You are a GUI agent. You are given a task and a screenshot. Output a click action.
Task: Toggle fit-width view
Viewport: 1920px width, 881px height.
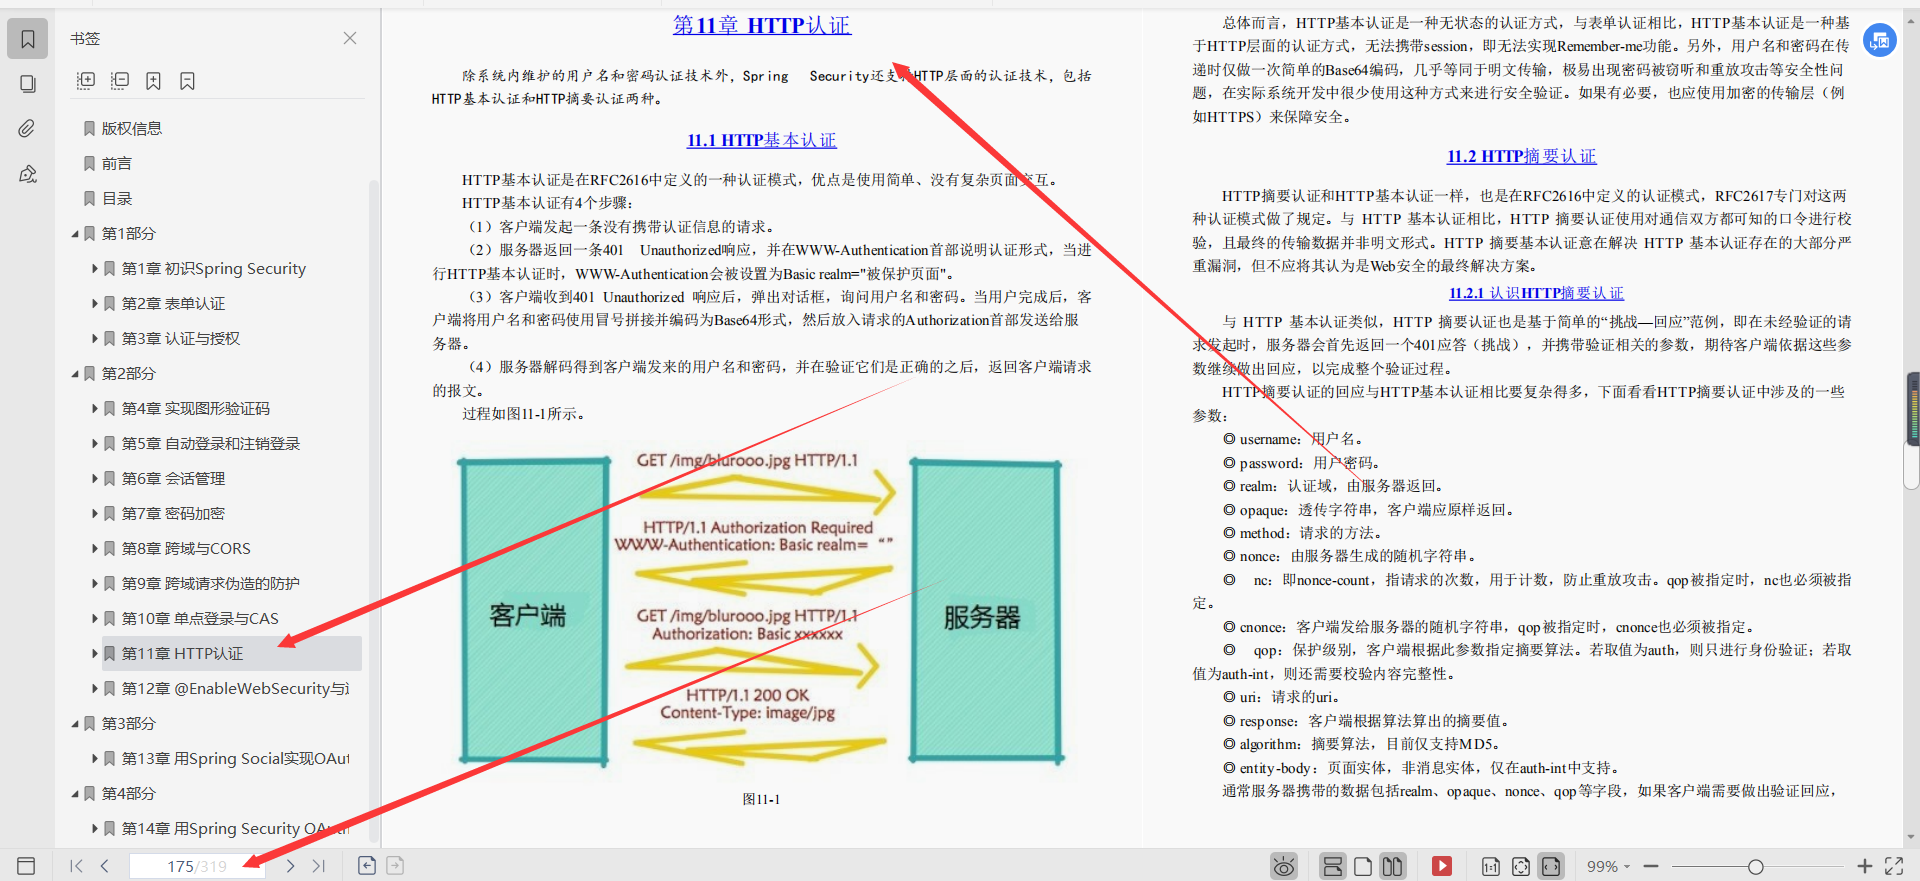(x=1551, y=866)
